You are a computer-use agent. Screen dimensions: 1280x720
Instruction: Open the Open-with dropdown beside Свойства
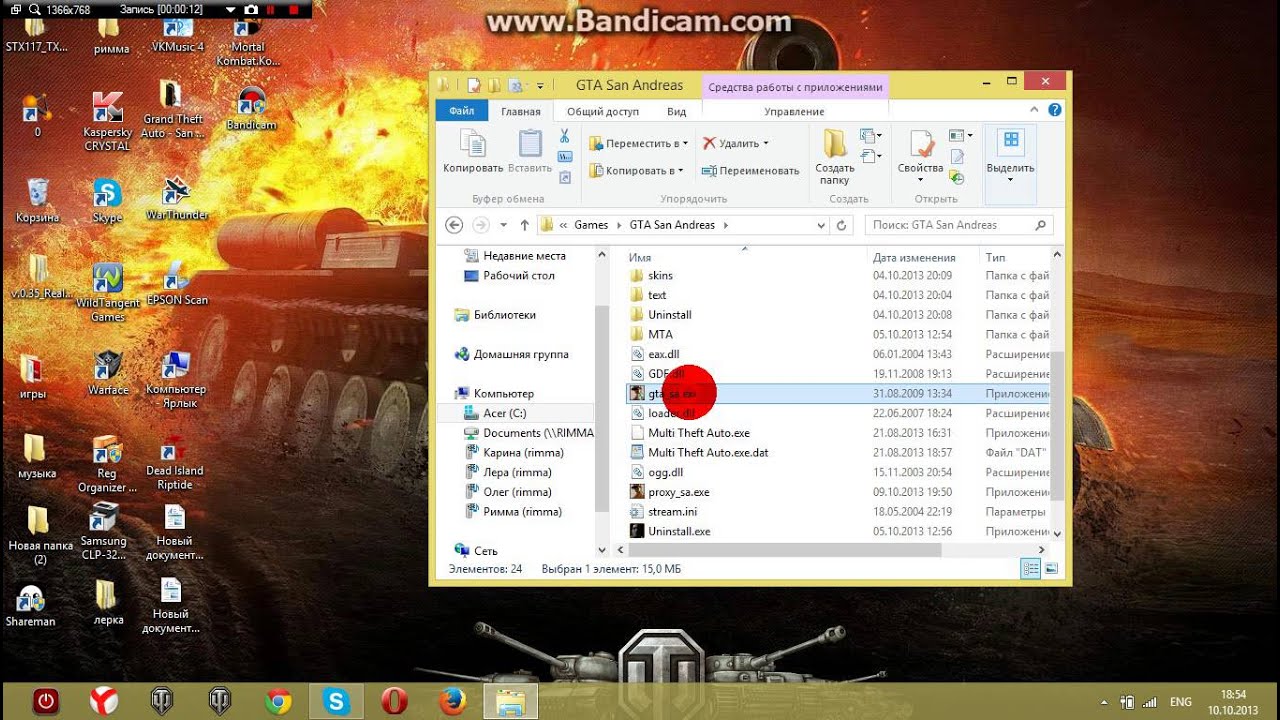(x=961, y=136)
